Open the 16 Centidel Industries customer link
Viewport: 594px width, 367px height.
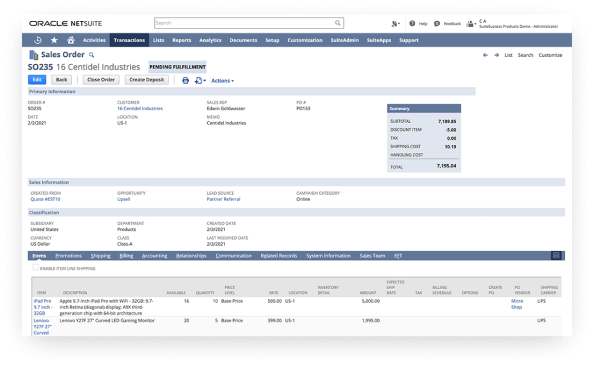[x=140, y=109]
